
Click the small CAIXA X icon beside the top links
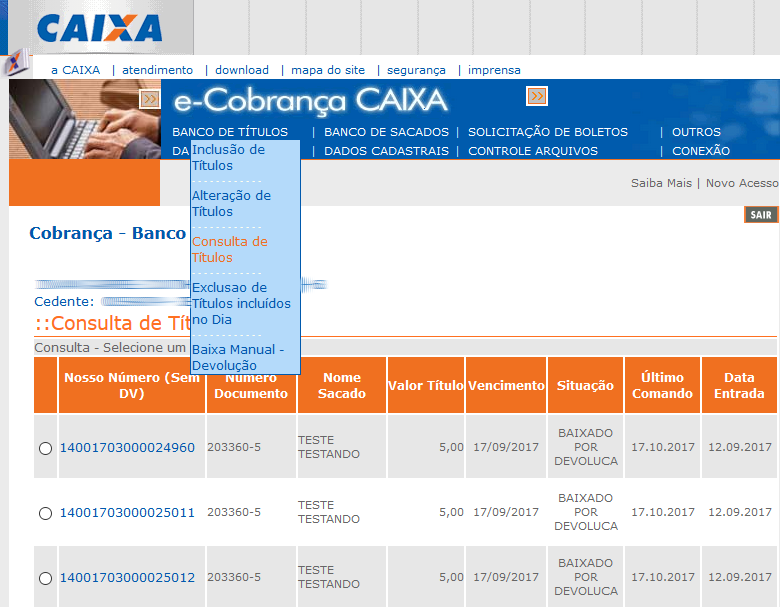pos(16,63)
